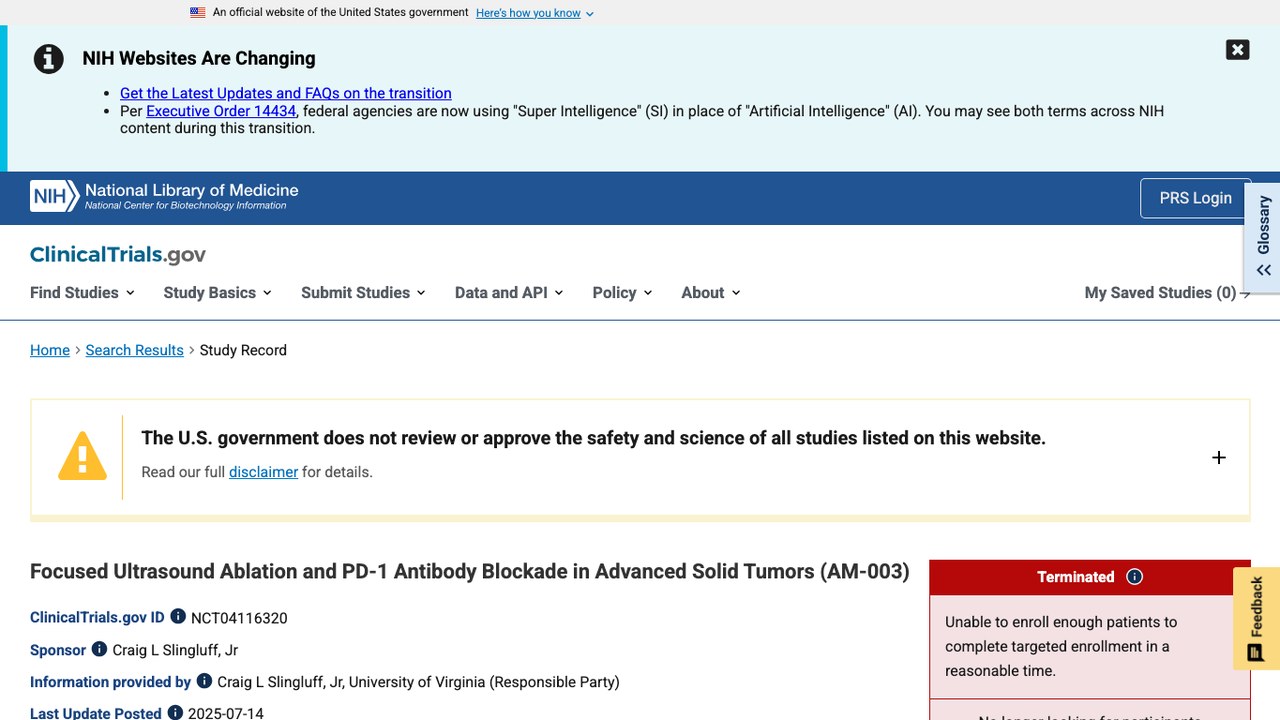Click the info icon next to Terminated status
Screen dimensions: 1280x720
click(1134, 577)
